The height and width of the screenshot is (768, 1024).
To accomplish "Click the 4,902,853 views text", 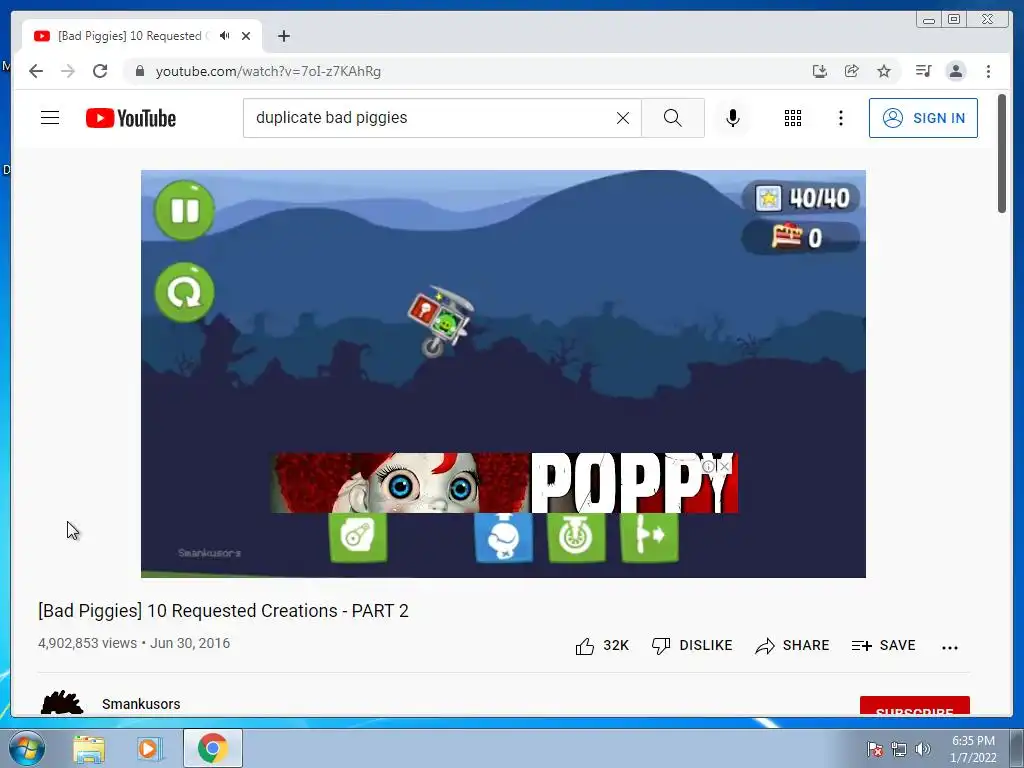I will pyautogui.click(x=88, y=643).
